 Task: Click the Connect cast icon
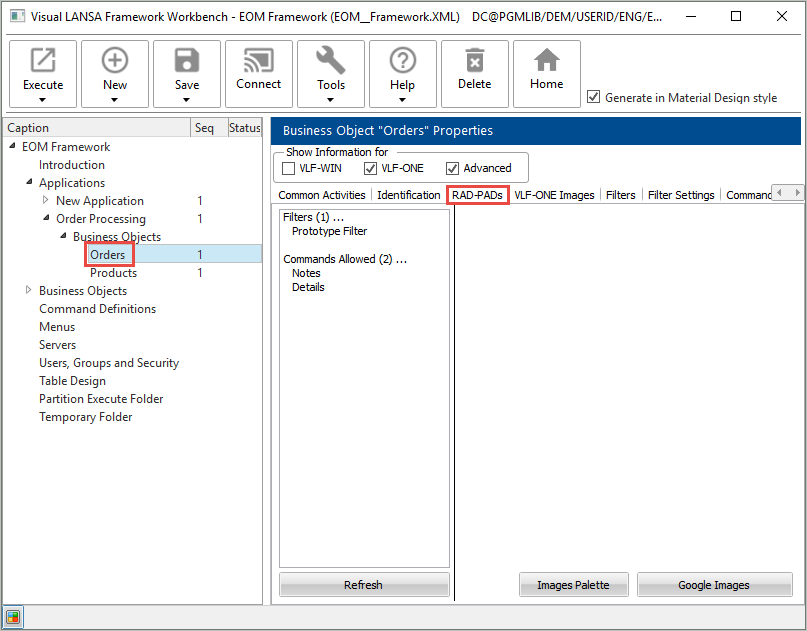259,62
